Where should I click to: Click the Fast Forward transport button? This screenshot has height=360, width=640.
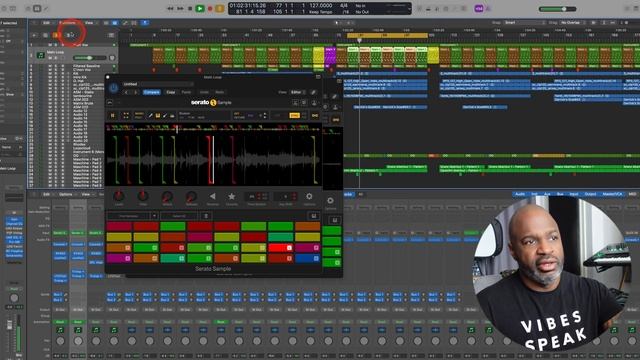coord(180,8)
